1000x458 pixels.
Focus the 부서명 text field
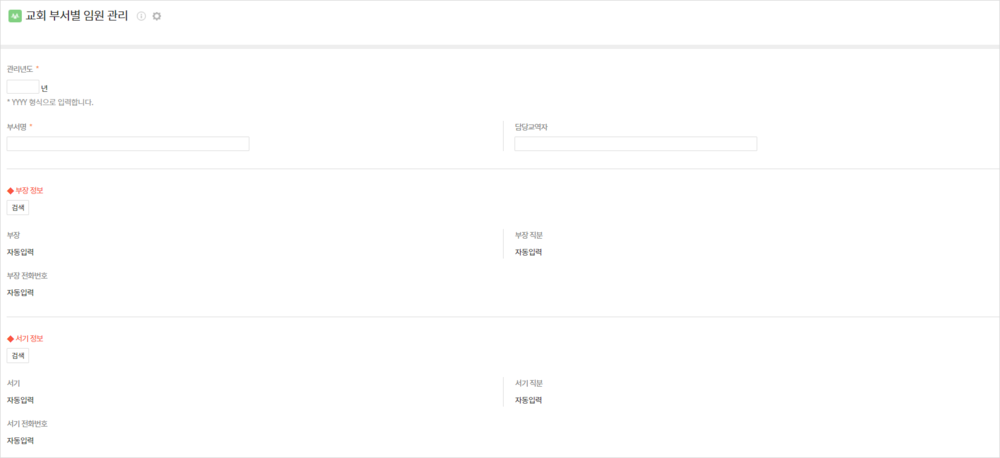click(128, 144)
